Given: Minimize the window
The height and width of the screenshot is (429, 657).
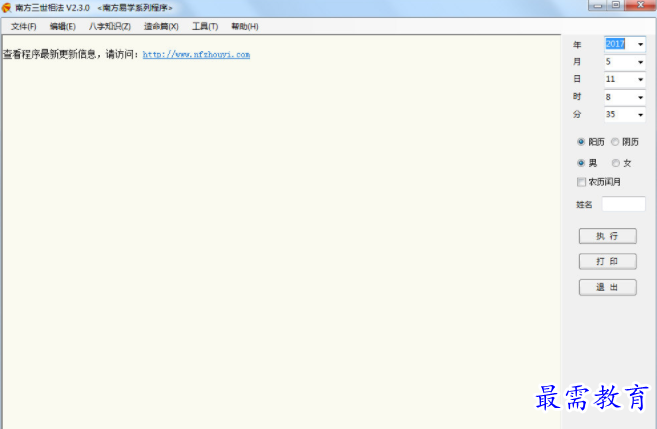Looking at the screenshot, I should [598, 5].
